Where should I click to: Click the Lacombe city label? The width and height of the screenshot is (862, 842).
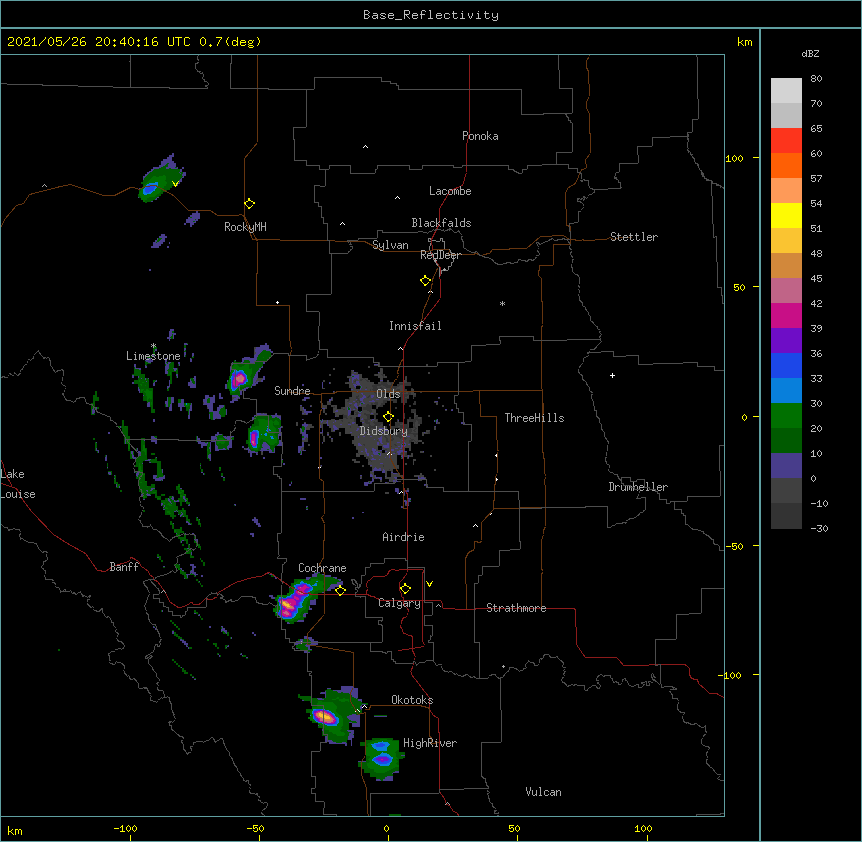(450, 191)
